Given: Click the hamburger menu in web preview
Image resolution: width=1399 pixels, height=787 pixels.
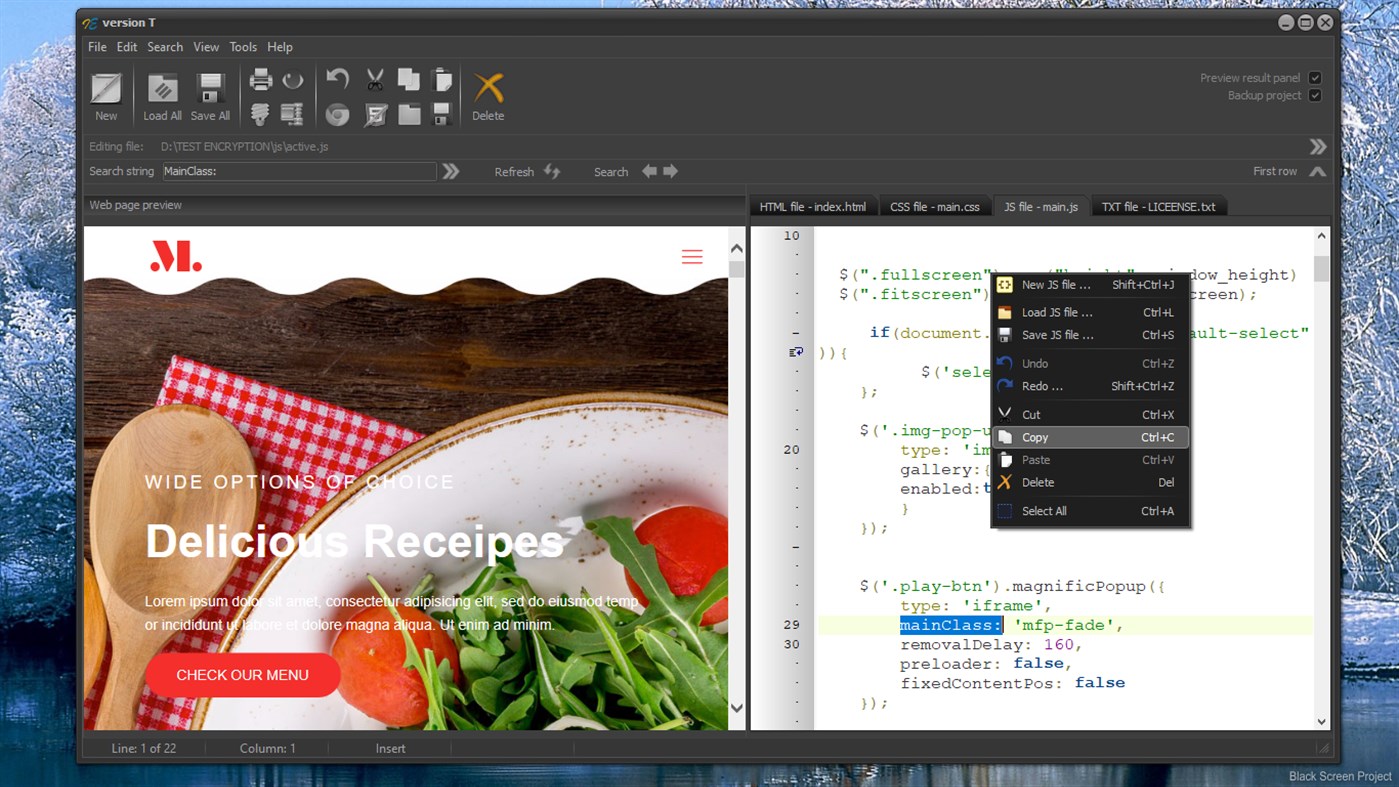Looking at the screenshot, I should 692,258.
